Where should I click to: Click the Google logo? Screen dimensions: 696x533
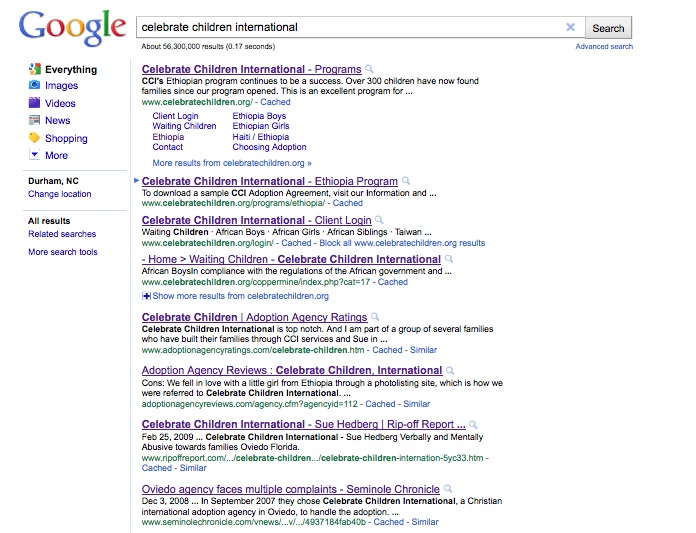click(x=72, y=28)
